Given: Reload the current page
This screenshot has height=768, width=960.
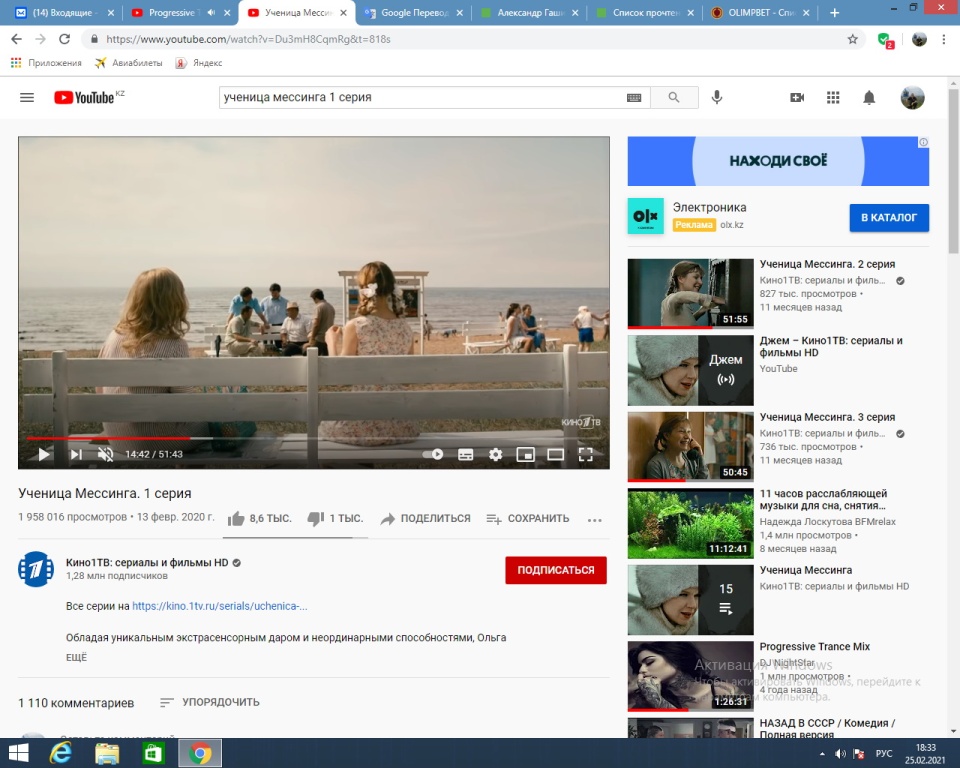Looking at the screenshot, I should click(x=64, y=39).
